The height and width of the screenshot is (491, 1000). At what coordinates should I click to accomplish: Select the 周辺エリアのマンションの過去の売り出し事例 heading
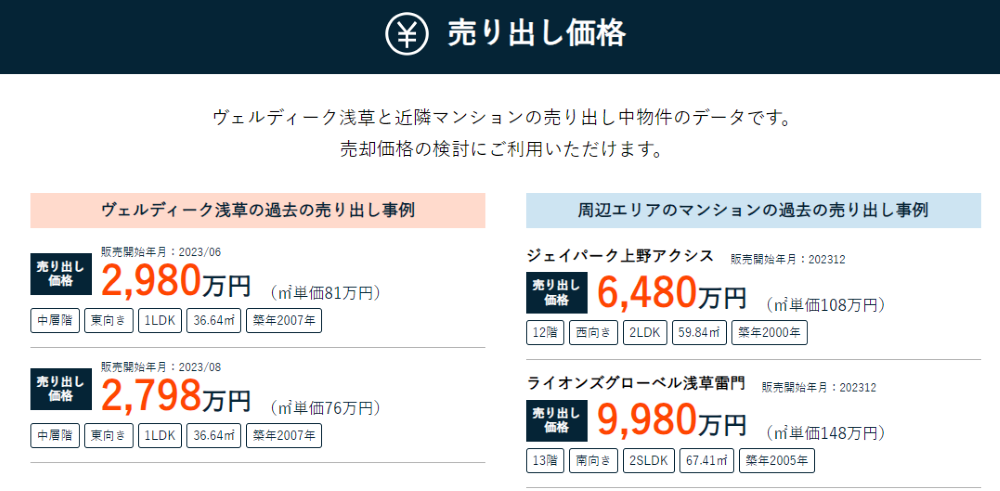[x=753, y=210]
